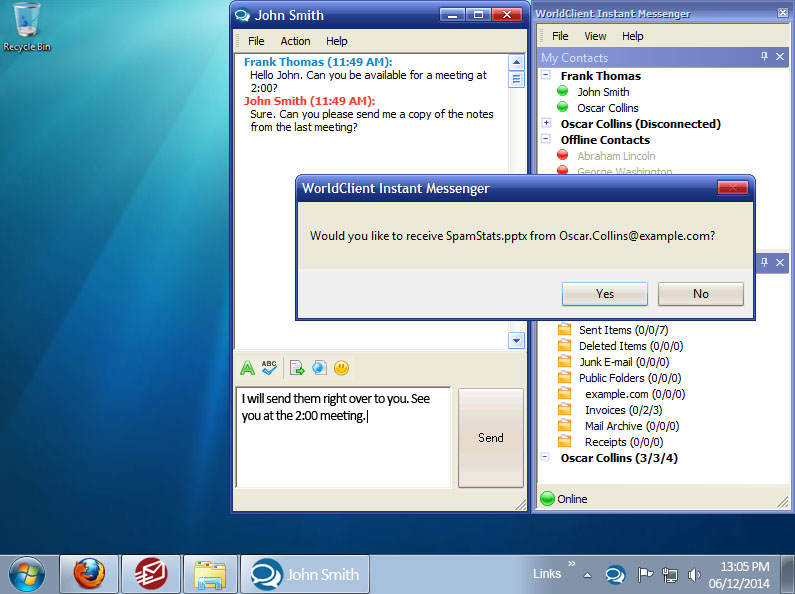Click the messenger chat icon in system tray
This screenshot has width=795, height=594.
(x=615, y=575)
